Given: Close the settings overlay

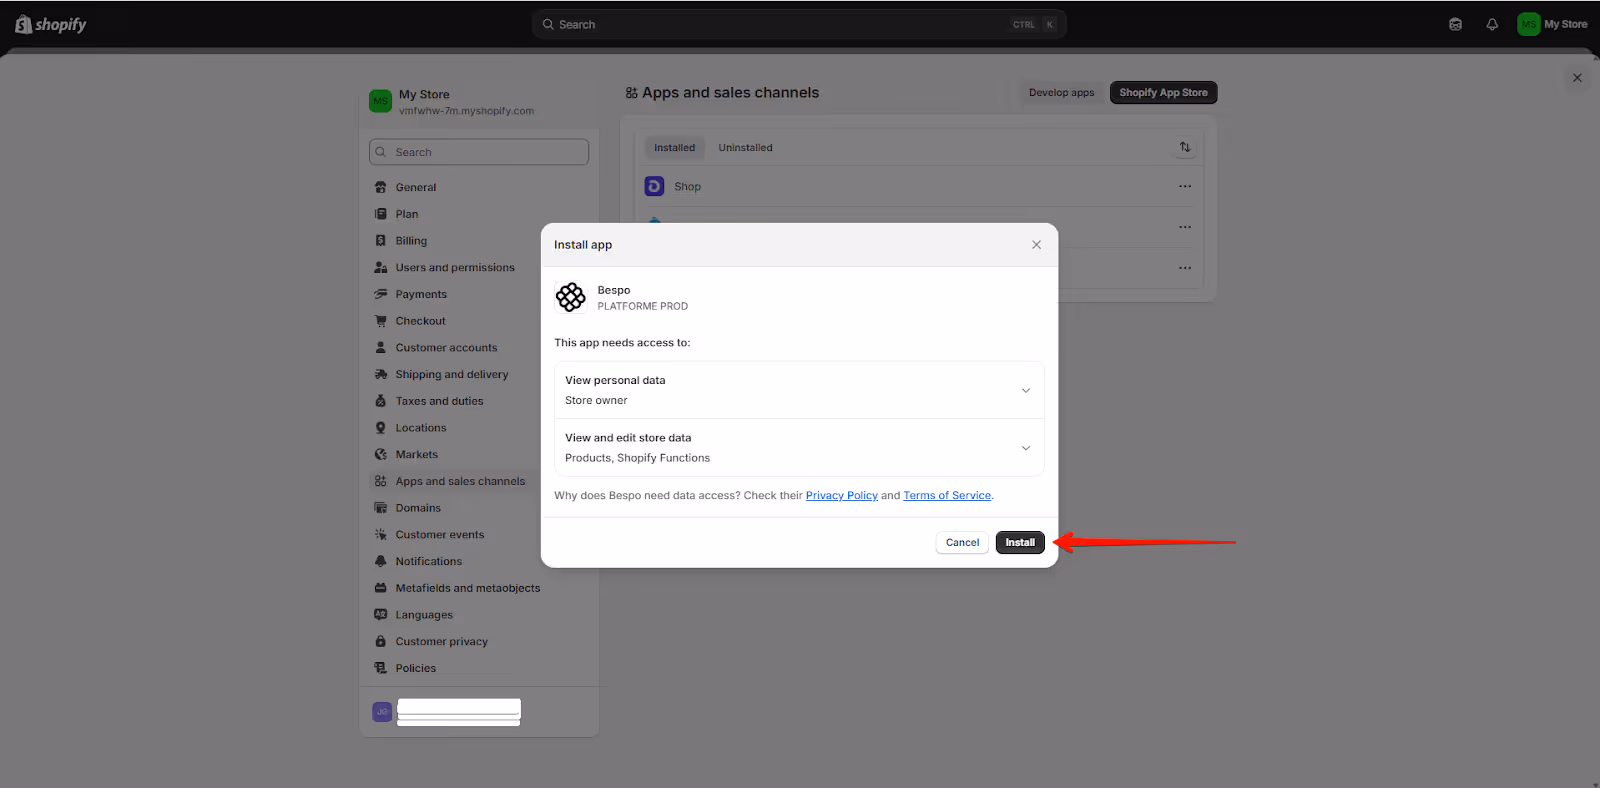Looking at the screenshot, I should click(x=1577, y=78).
